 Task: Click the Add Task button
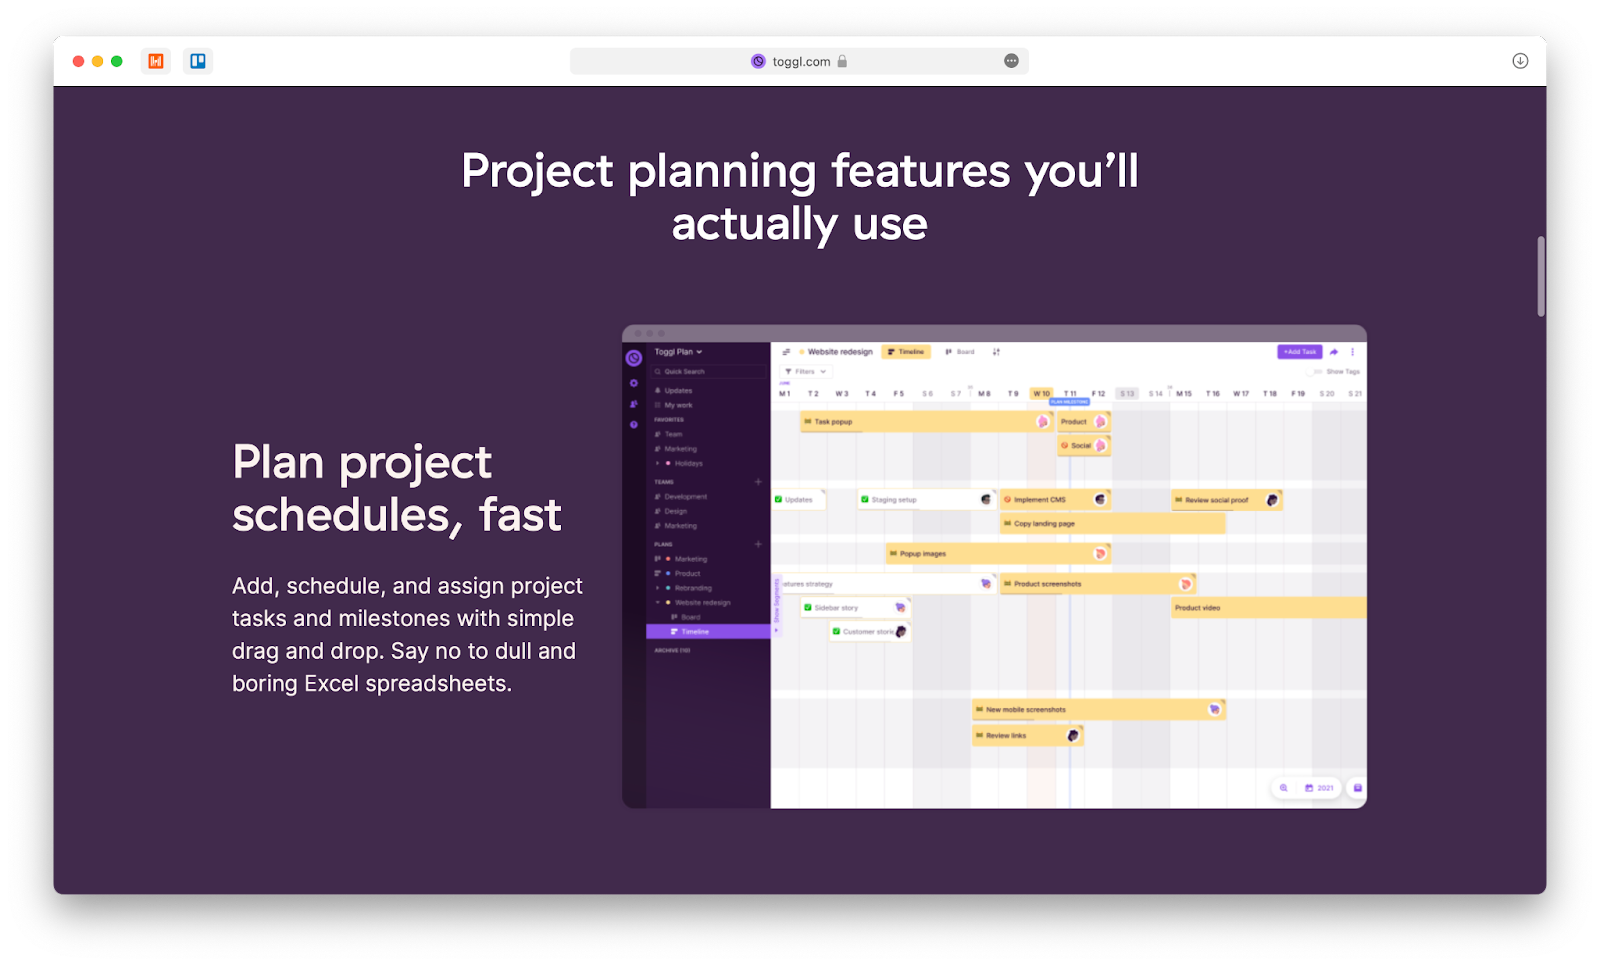1300,352
